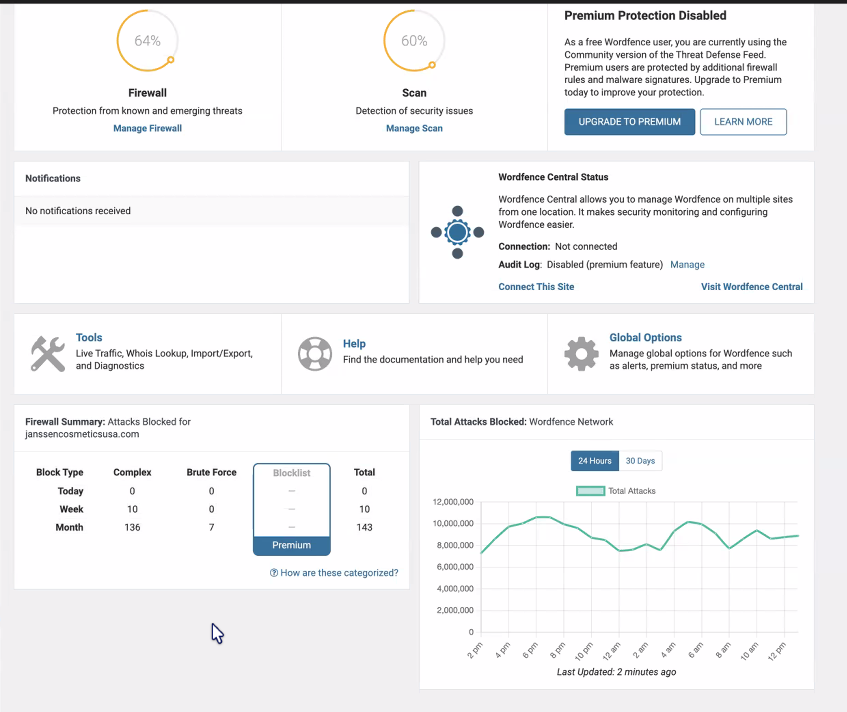Click the Wordfence Central network icon
This screenshot has height=712, width=847.
pos(457,232)
